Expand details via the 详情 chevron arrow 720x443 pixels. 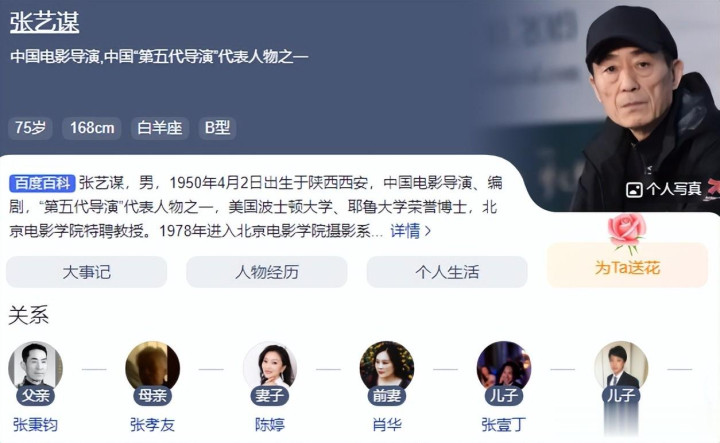coord(428,231)
